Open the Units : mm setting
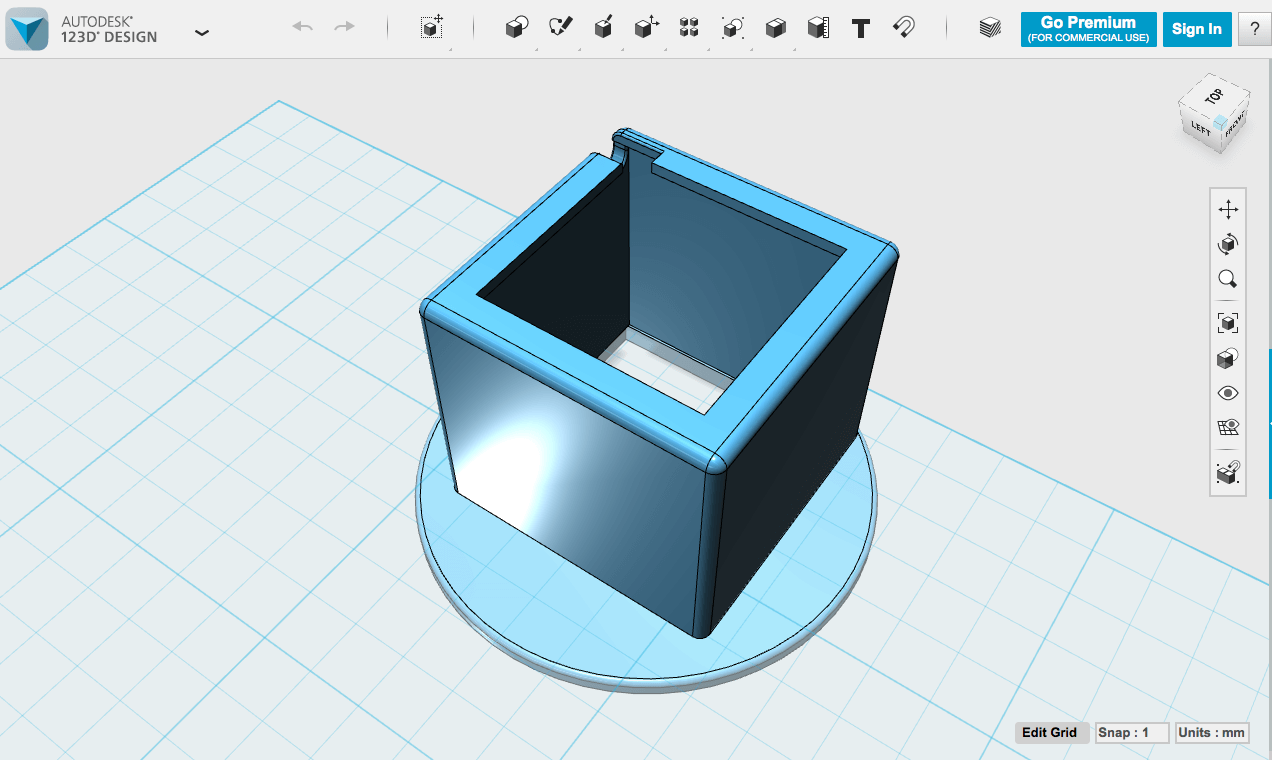The height and width of the screenshot is (760, 1272). pyautogui.click(x=1212, y=733)
